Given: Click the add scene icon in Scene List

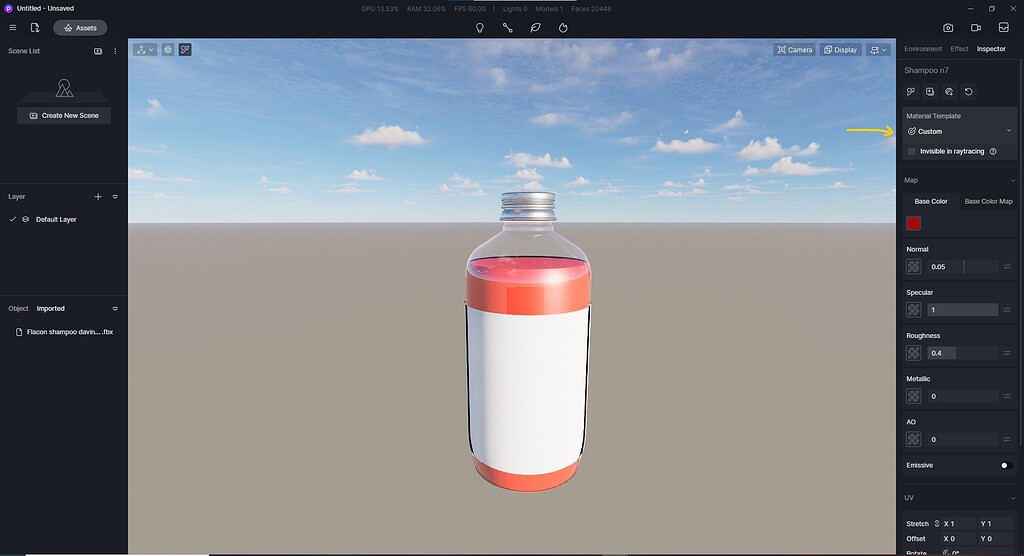Looking at the screenshot, I should point(98,51).
